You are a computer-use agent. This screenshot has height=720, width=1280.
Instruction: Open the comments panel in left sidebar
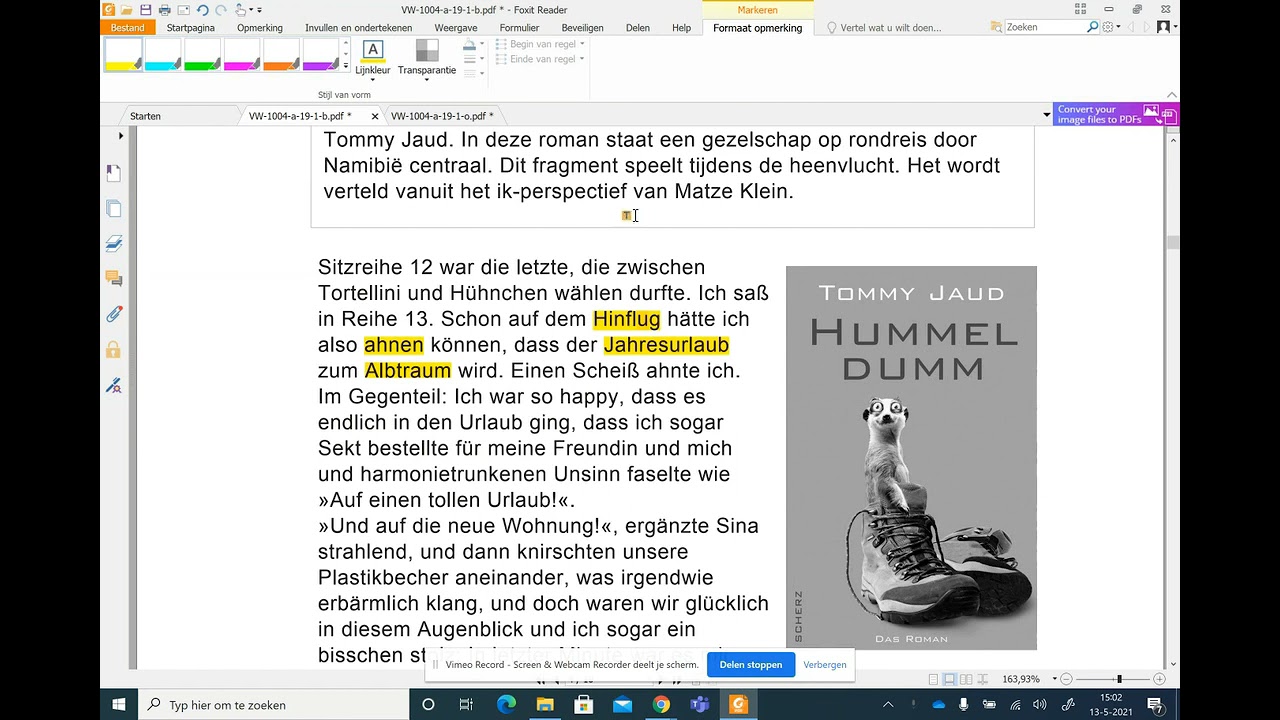113,278
